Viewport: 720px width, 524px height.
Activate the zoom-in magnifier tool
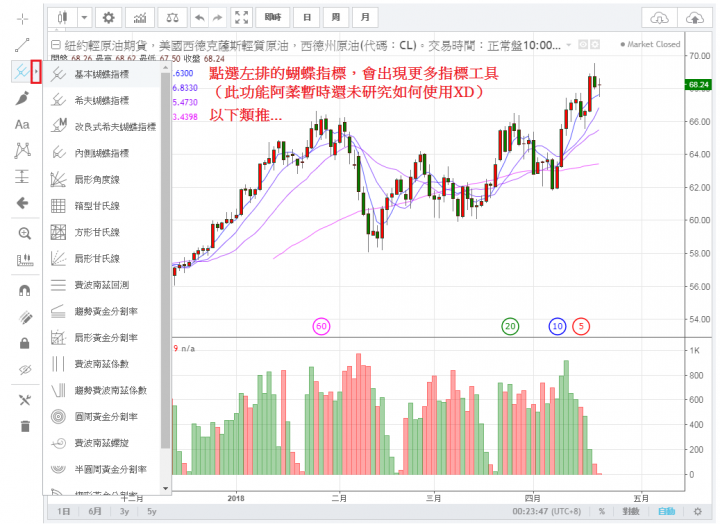[24, 234]
